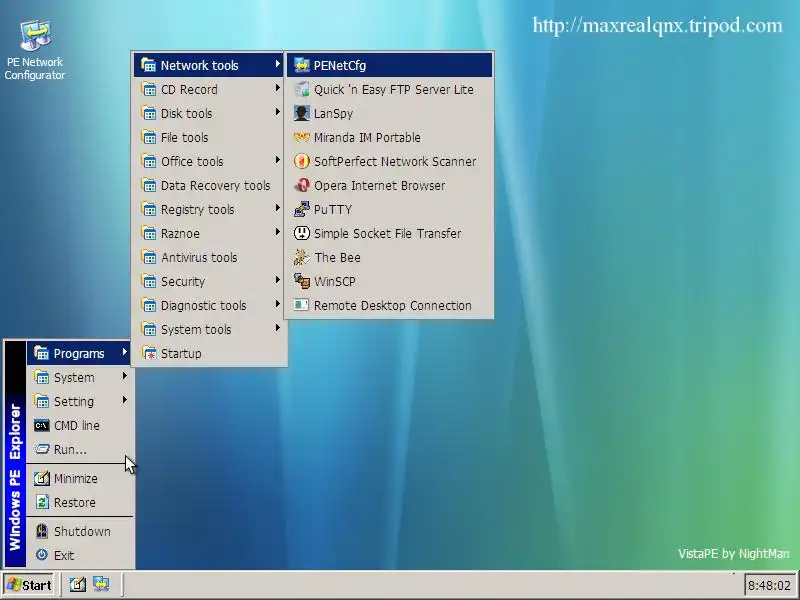This screenshot has height=600, width=800.
Task: Expand the Raznoe submenu arrow
Action: 278,232
